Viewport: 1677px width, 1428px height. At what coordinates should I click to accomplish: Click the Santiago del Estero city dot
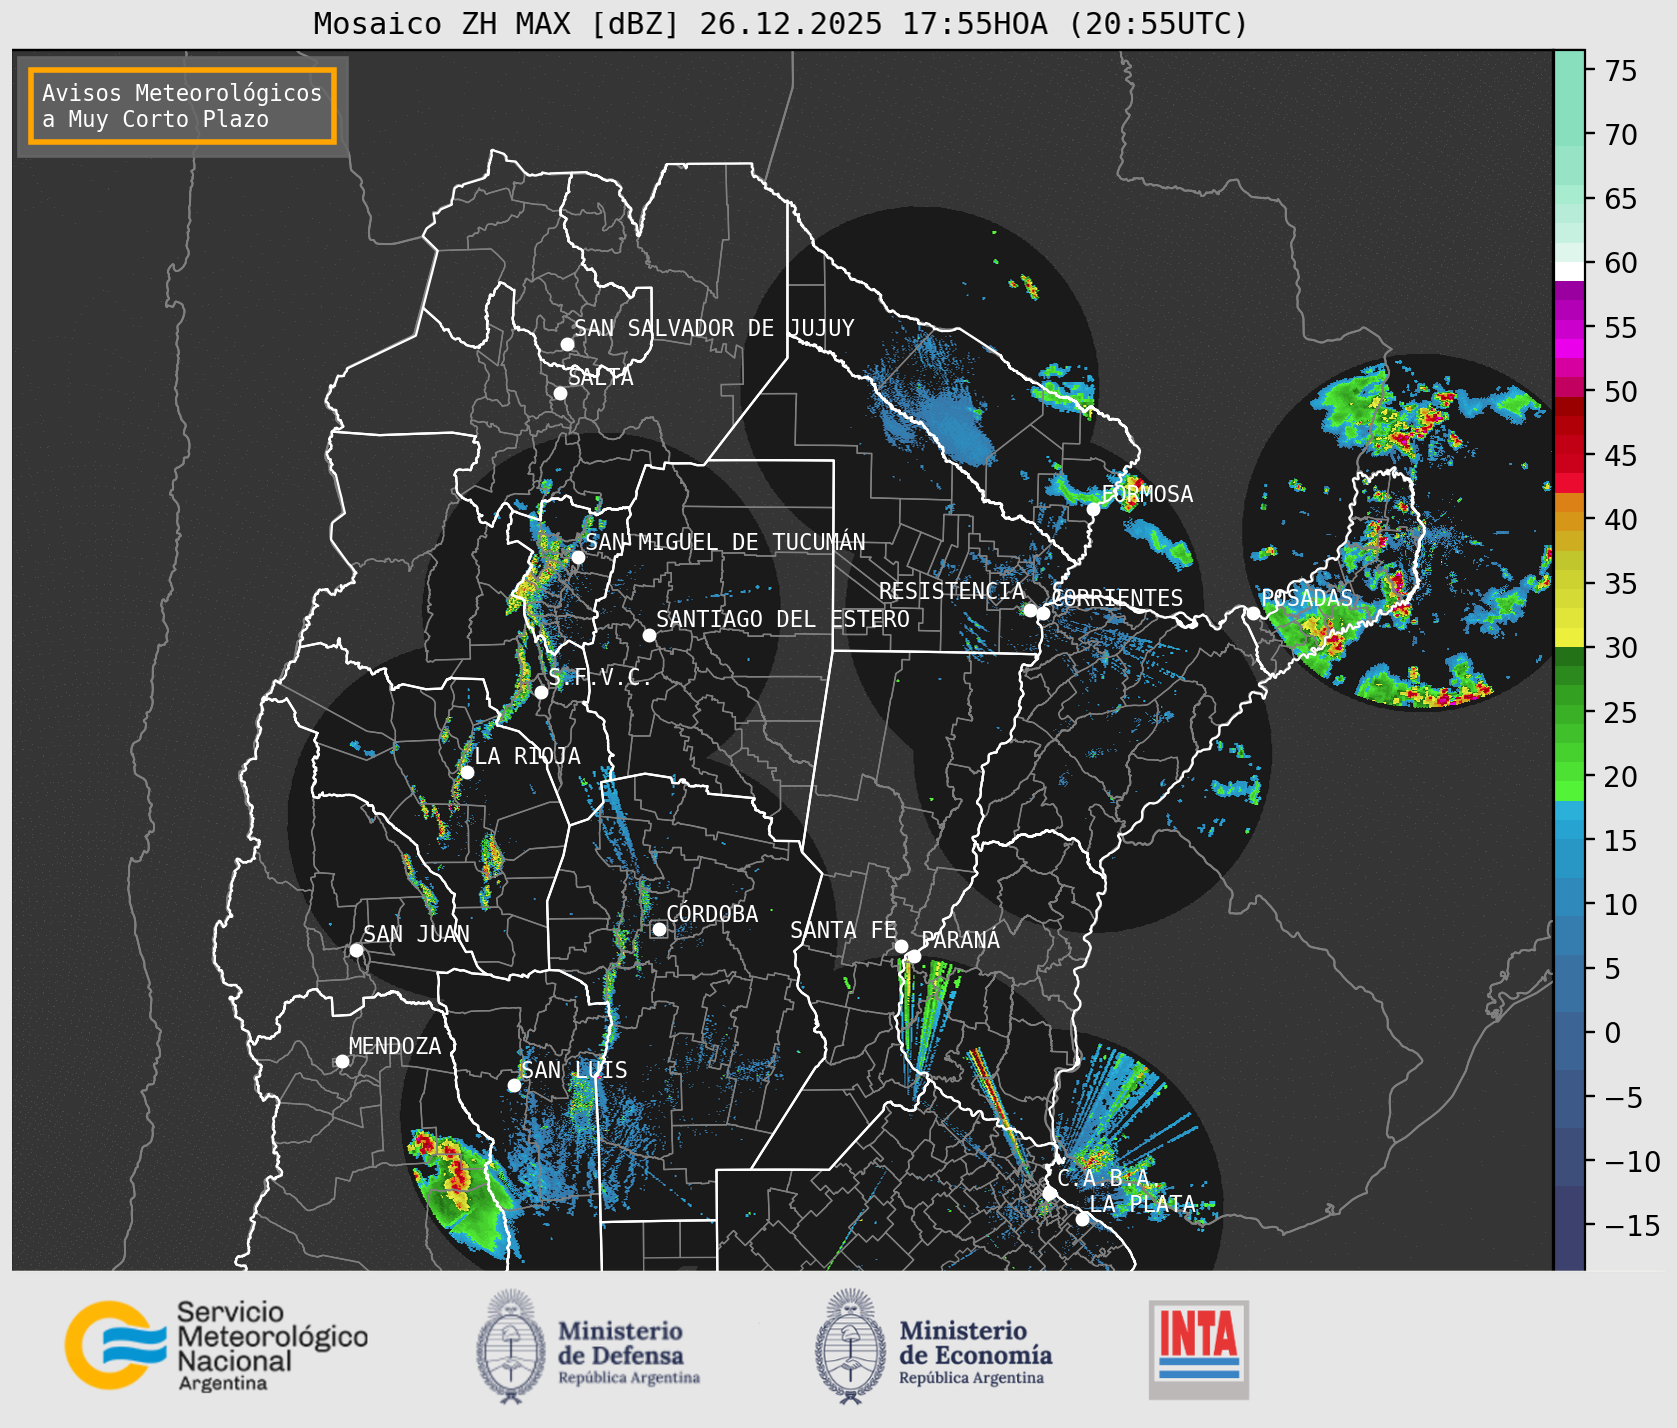click(x=649, y=635)
